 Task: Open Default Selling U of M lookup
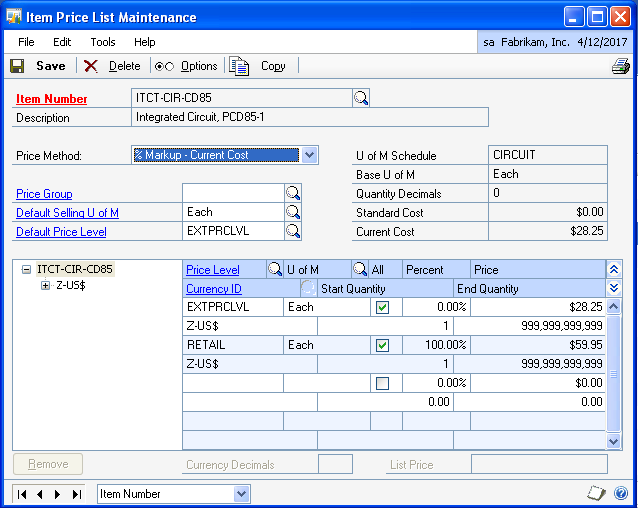tap(293, 212)
